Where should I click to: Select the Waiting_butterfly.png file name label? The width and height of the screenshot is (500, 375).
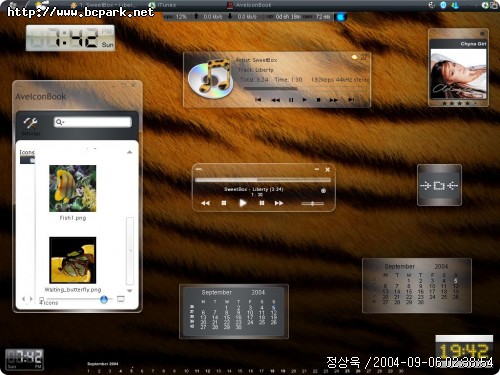pos(73,290)
